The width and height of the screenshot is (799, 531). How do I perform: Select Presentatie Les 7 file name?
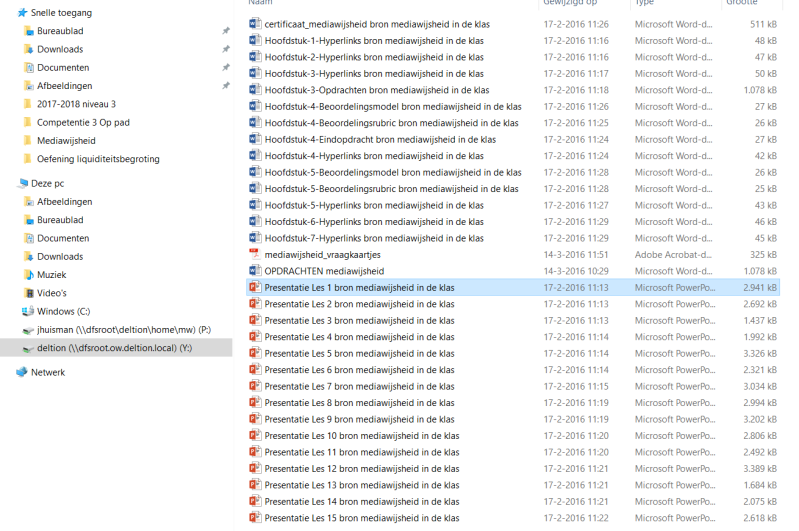click(359, 386)
